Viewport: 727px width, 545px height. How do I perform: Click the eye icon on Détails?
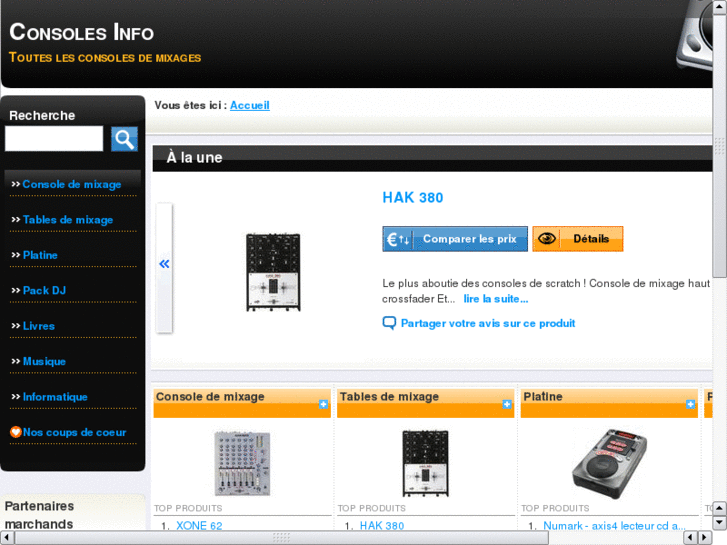click(x=547, y=238)
